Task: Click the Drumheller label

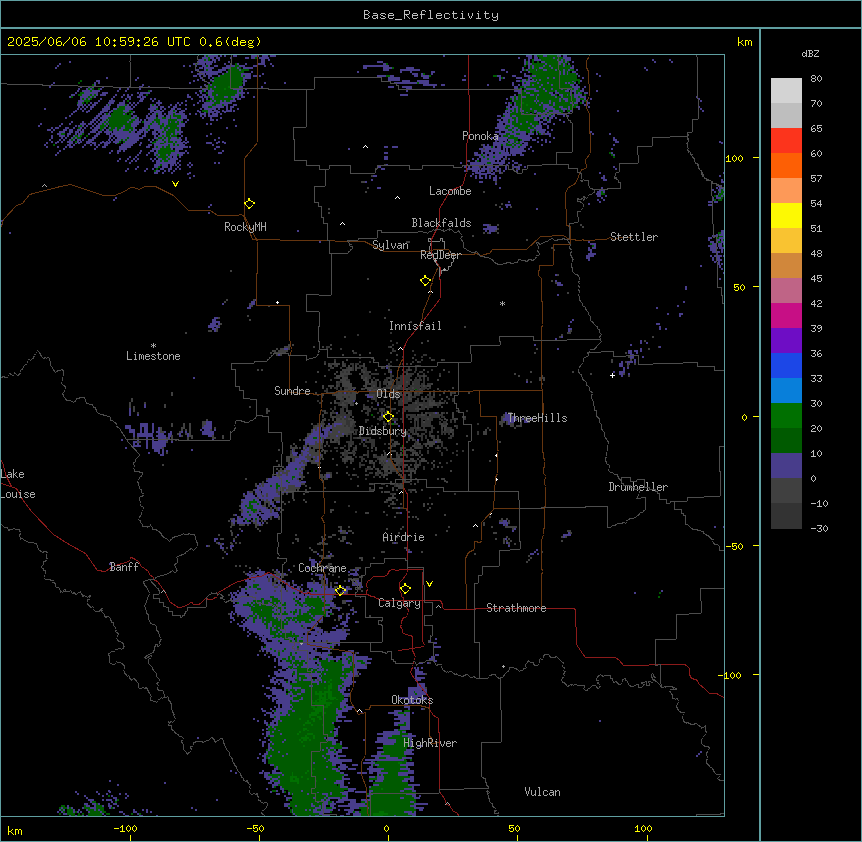Action: coord(638,487)
